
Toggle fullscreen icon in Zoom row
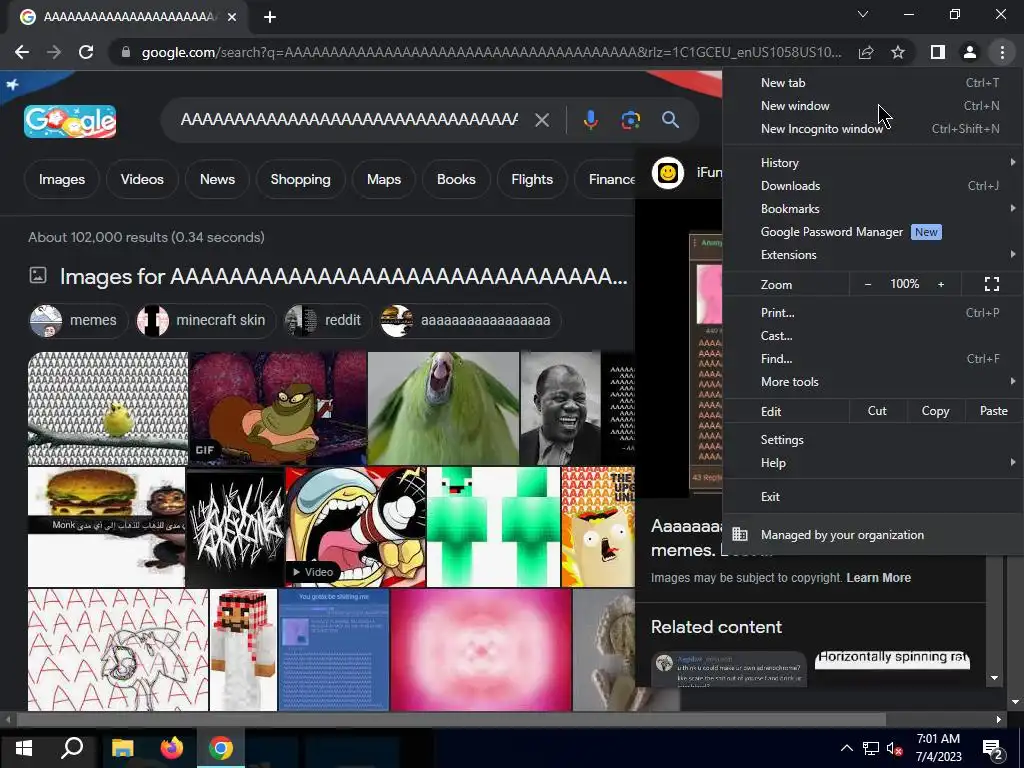[992, 284]
